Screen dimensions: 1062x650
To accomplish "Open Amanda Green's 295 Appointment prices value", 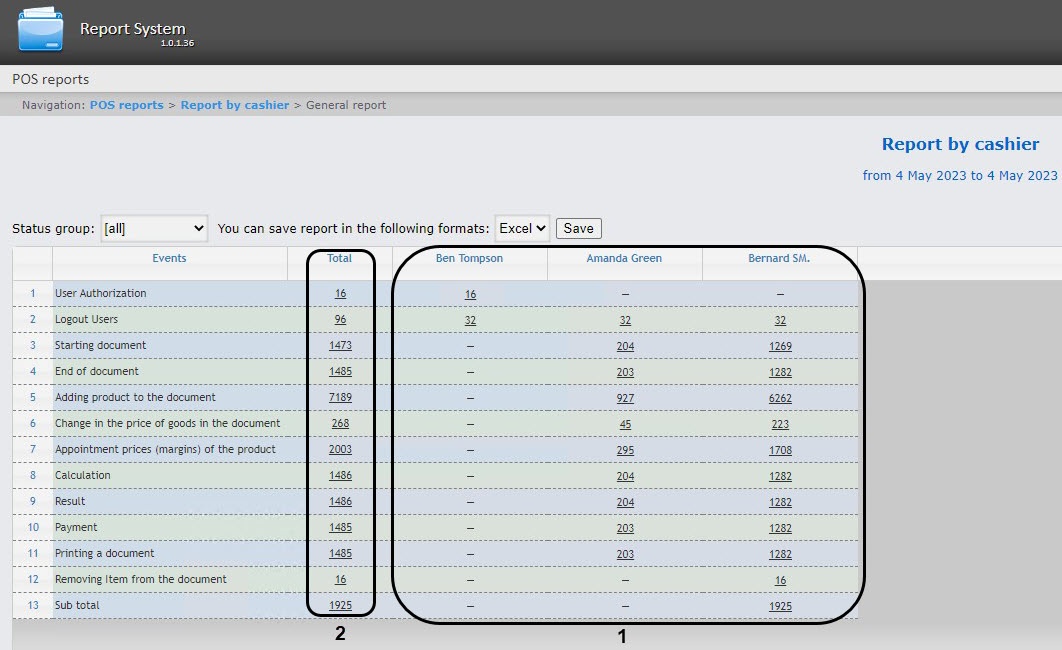I will coord(625,450).
